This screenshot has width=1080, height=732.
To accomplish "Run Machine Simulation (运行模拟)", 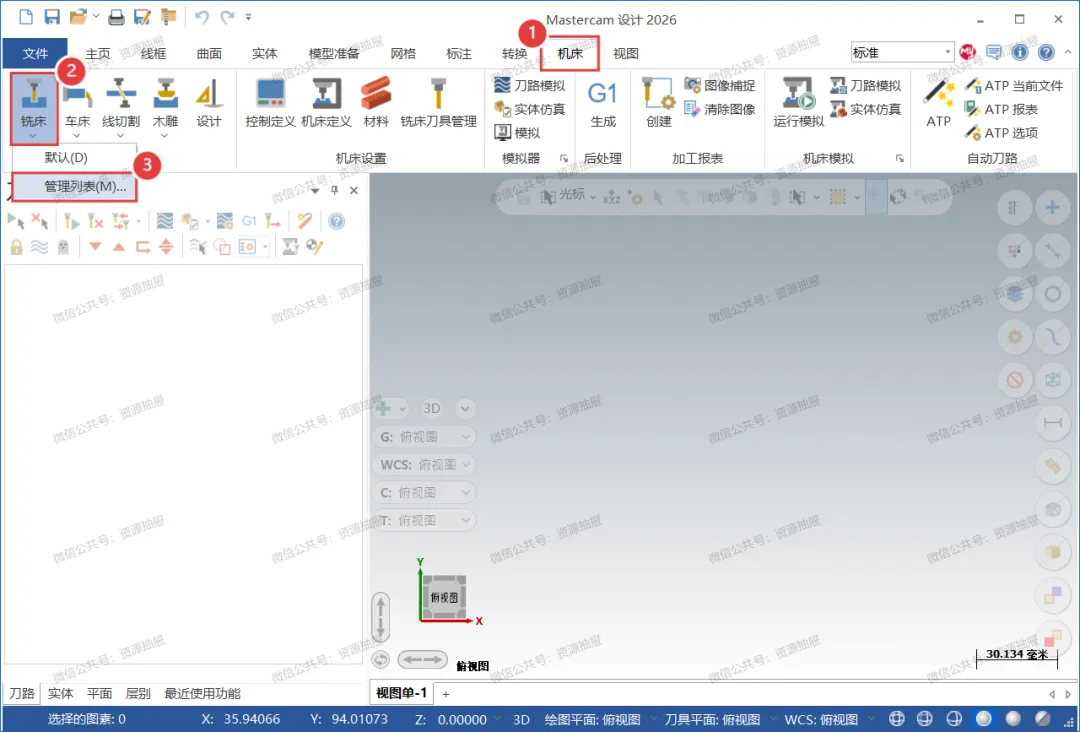I will point(799,103).
